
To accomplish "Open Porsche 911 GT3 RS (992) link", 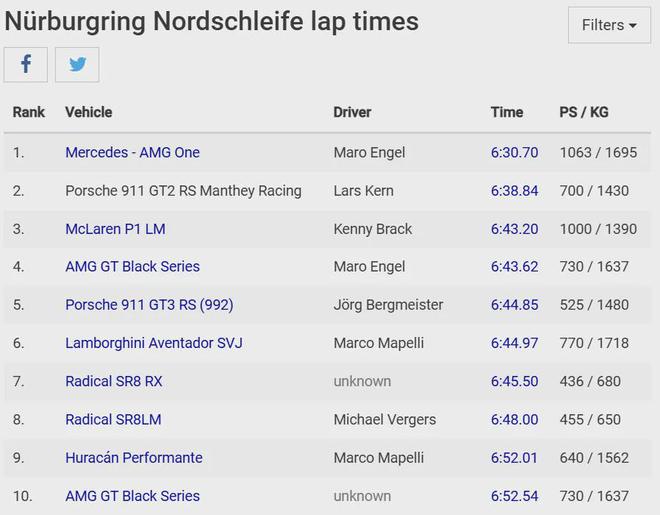I will click(x=149, y=305).
